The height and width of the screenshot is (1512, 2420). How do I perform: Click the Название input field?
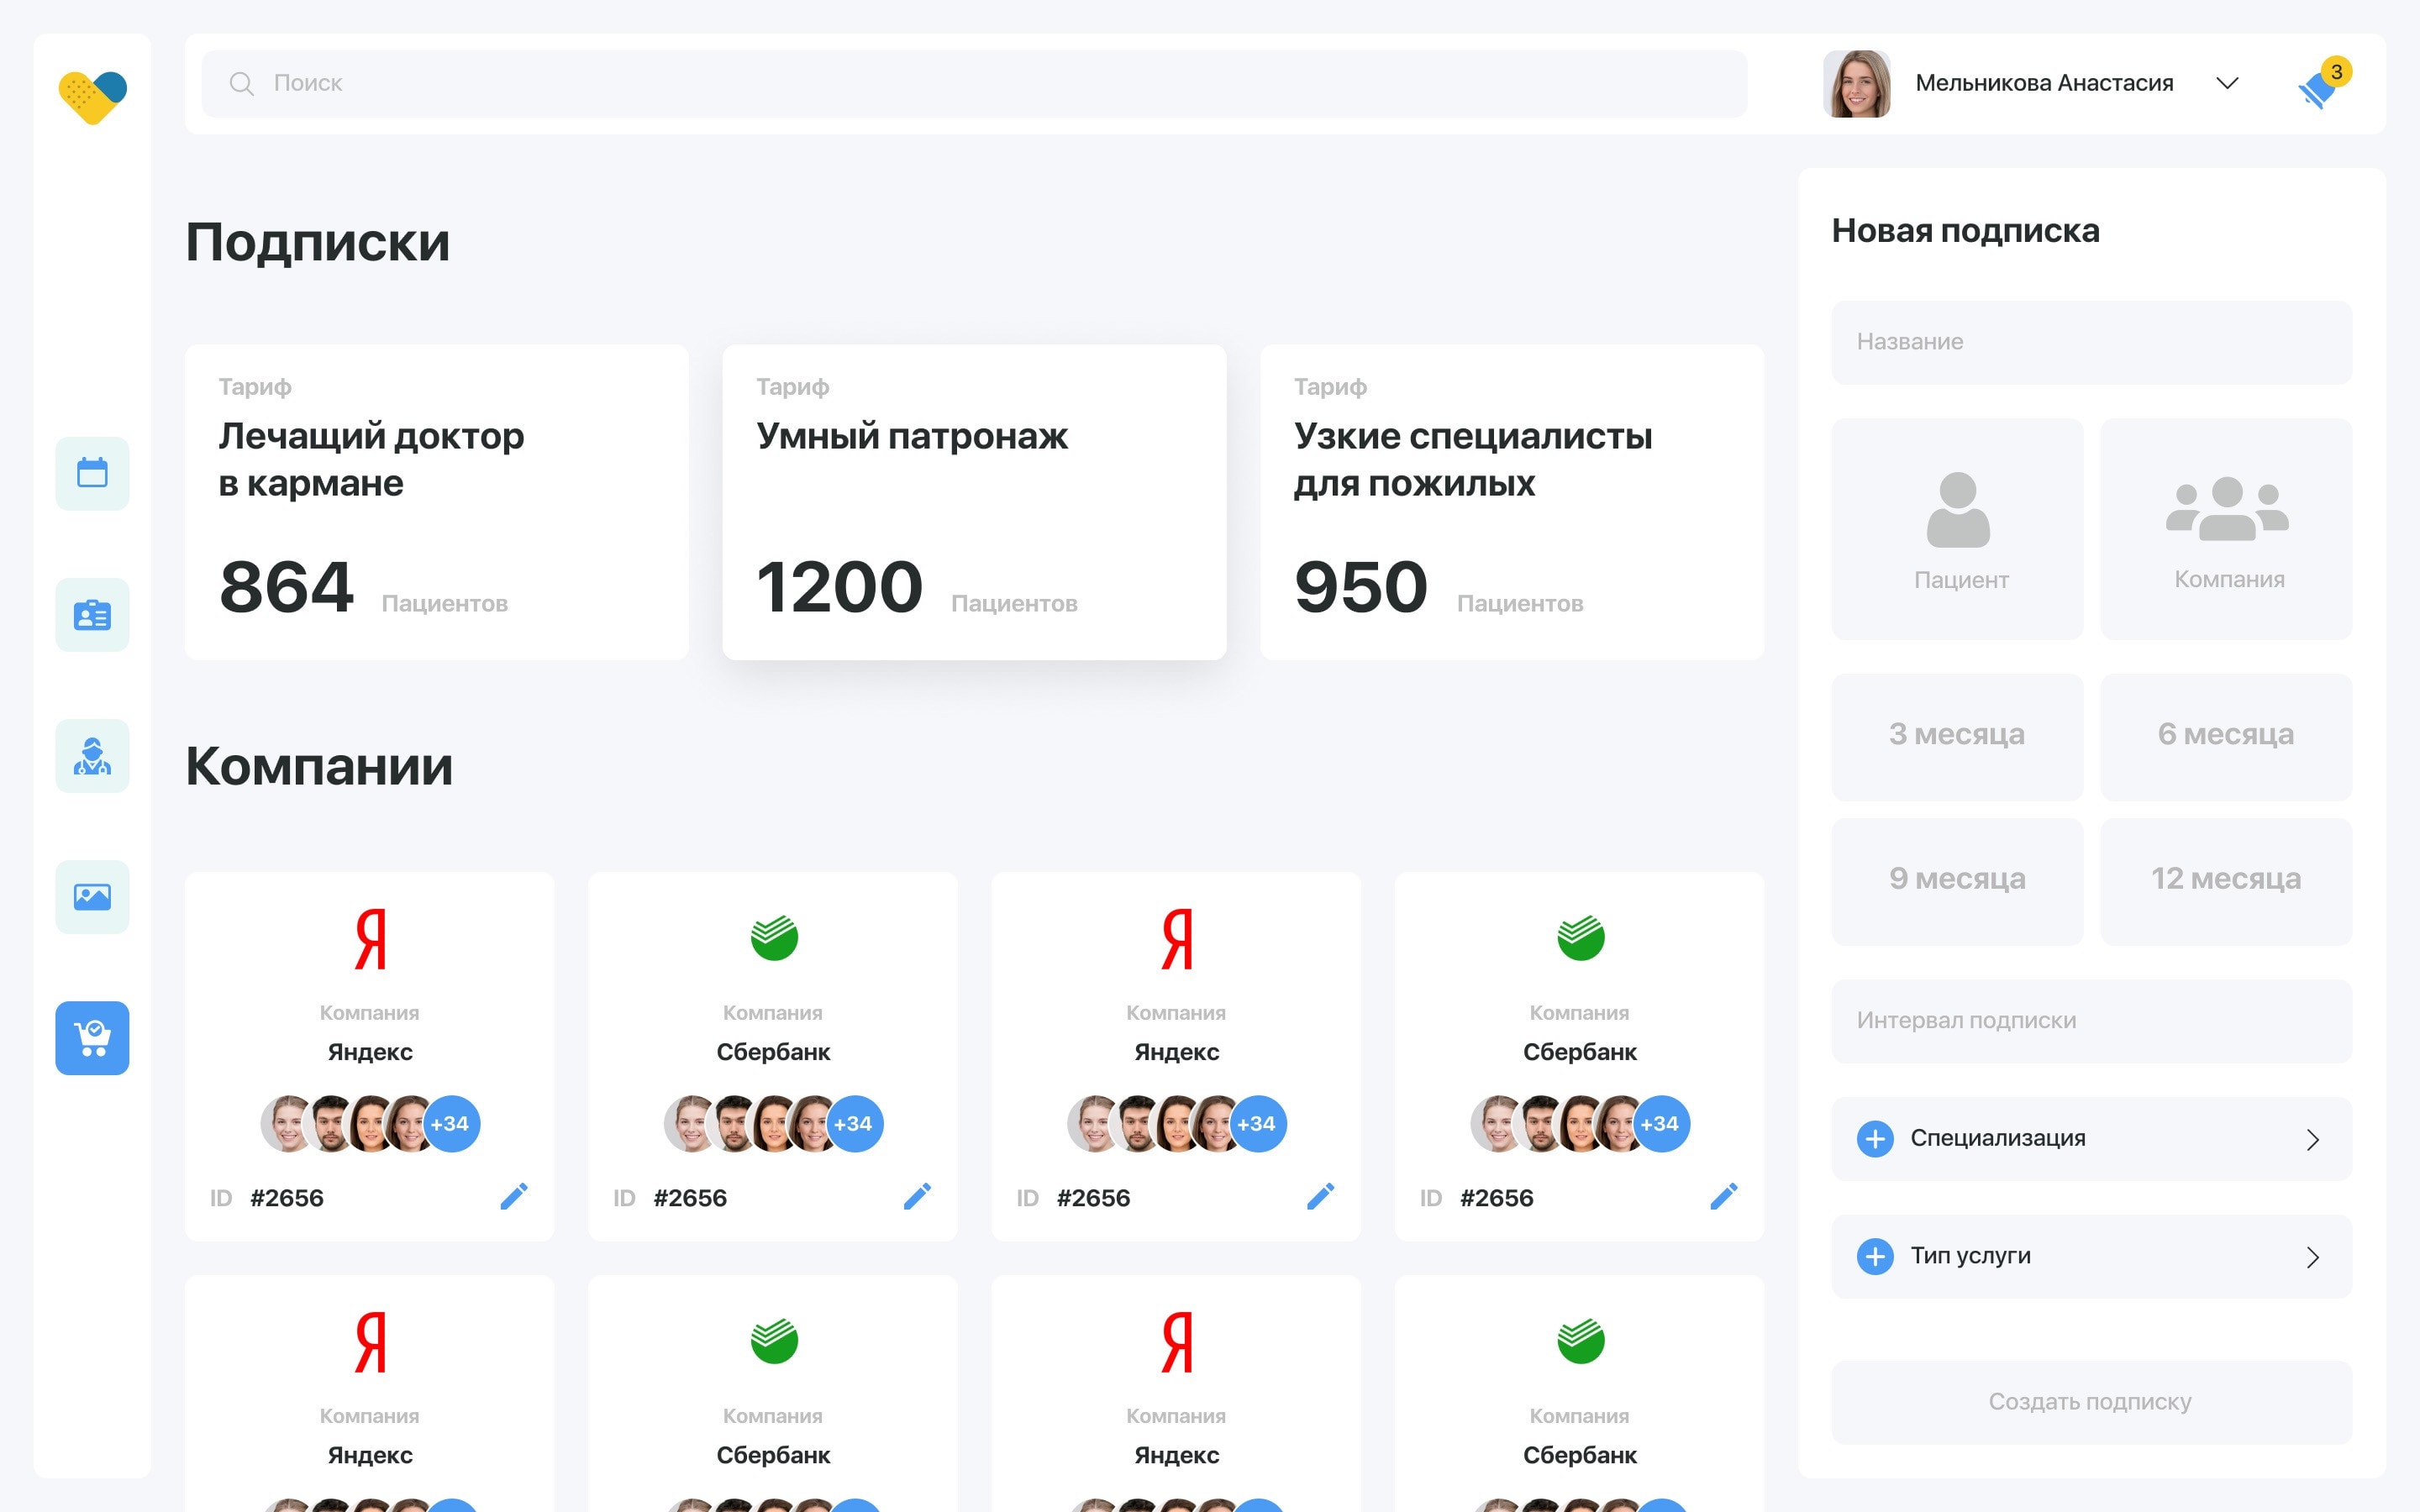coord(2091,342)
